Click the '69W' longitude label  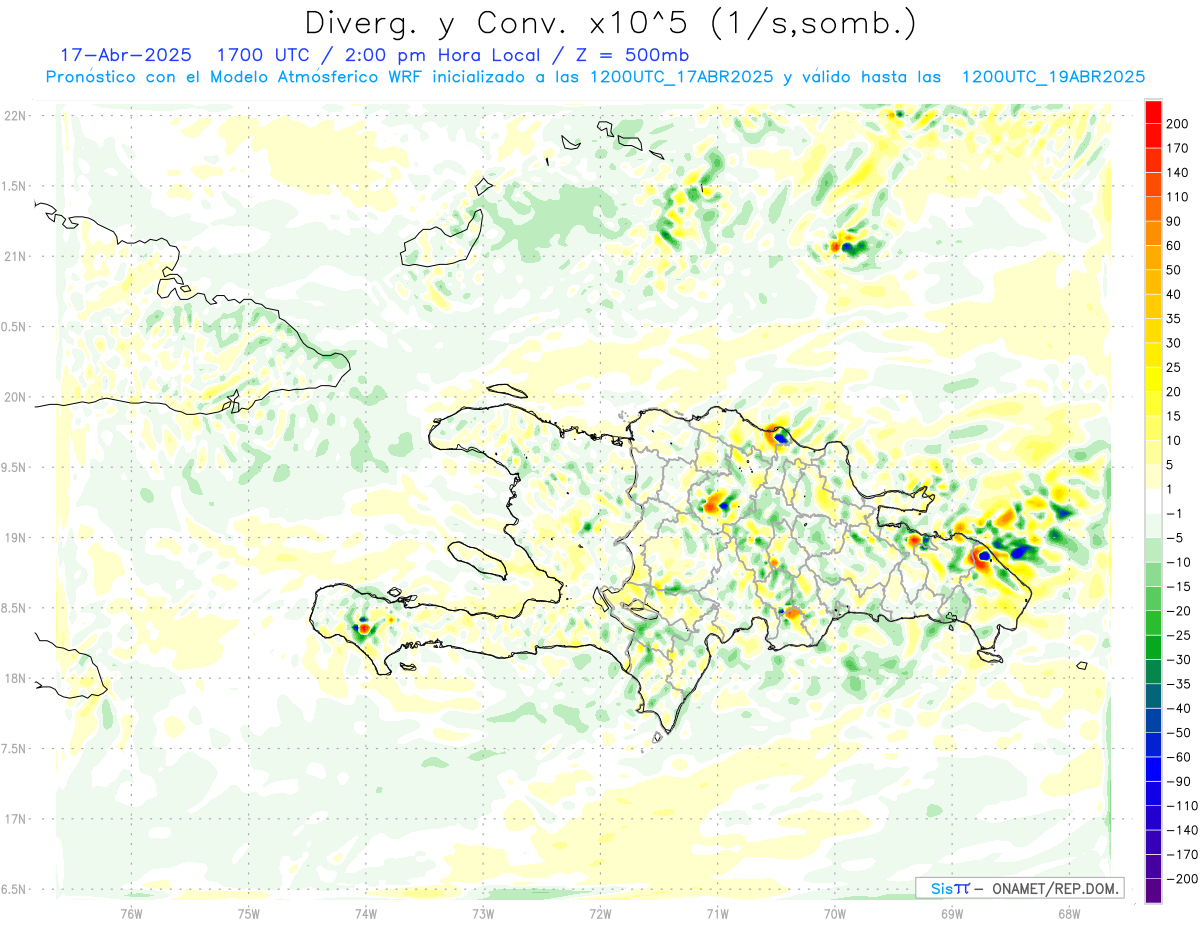pos(952,913)
